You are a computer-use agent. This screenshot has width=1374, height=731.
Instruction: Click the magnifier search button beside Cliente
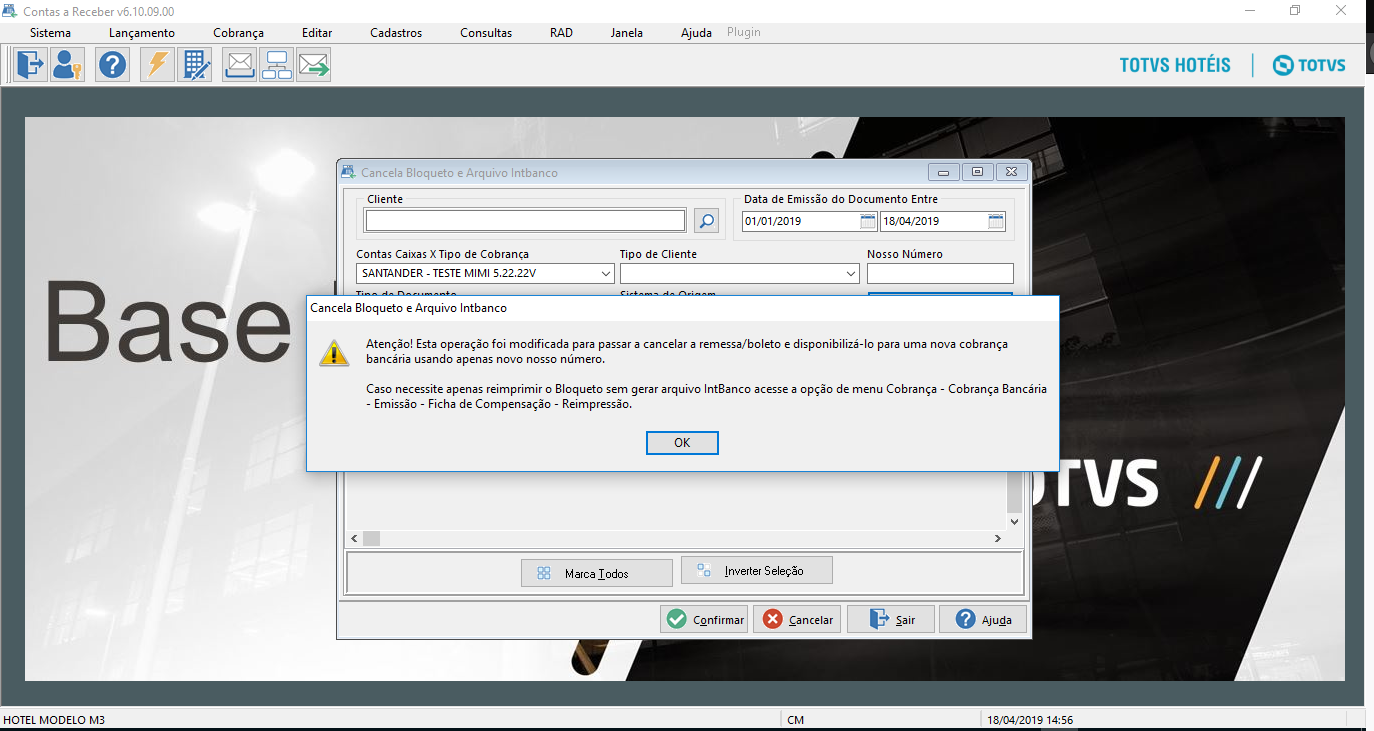click(x=706, y=221)
